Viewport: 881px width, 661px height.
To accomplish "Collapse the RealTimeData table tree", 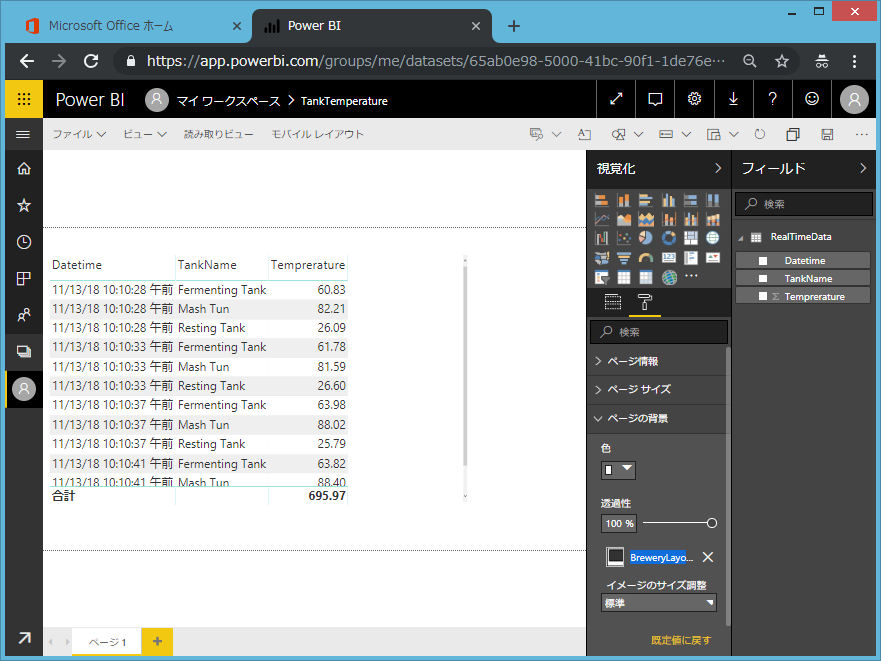I will coord(741,238).
